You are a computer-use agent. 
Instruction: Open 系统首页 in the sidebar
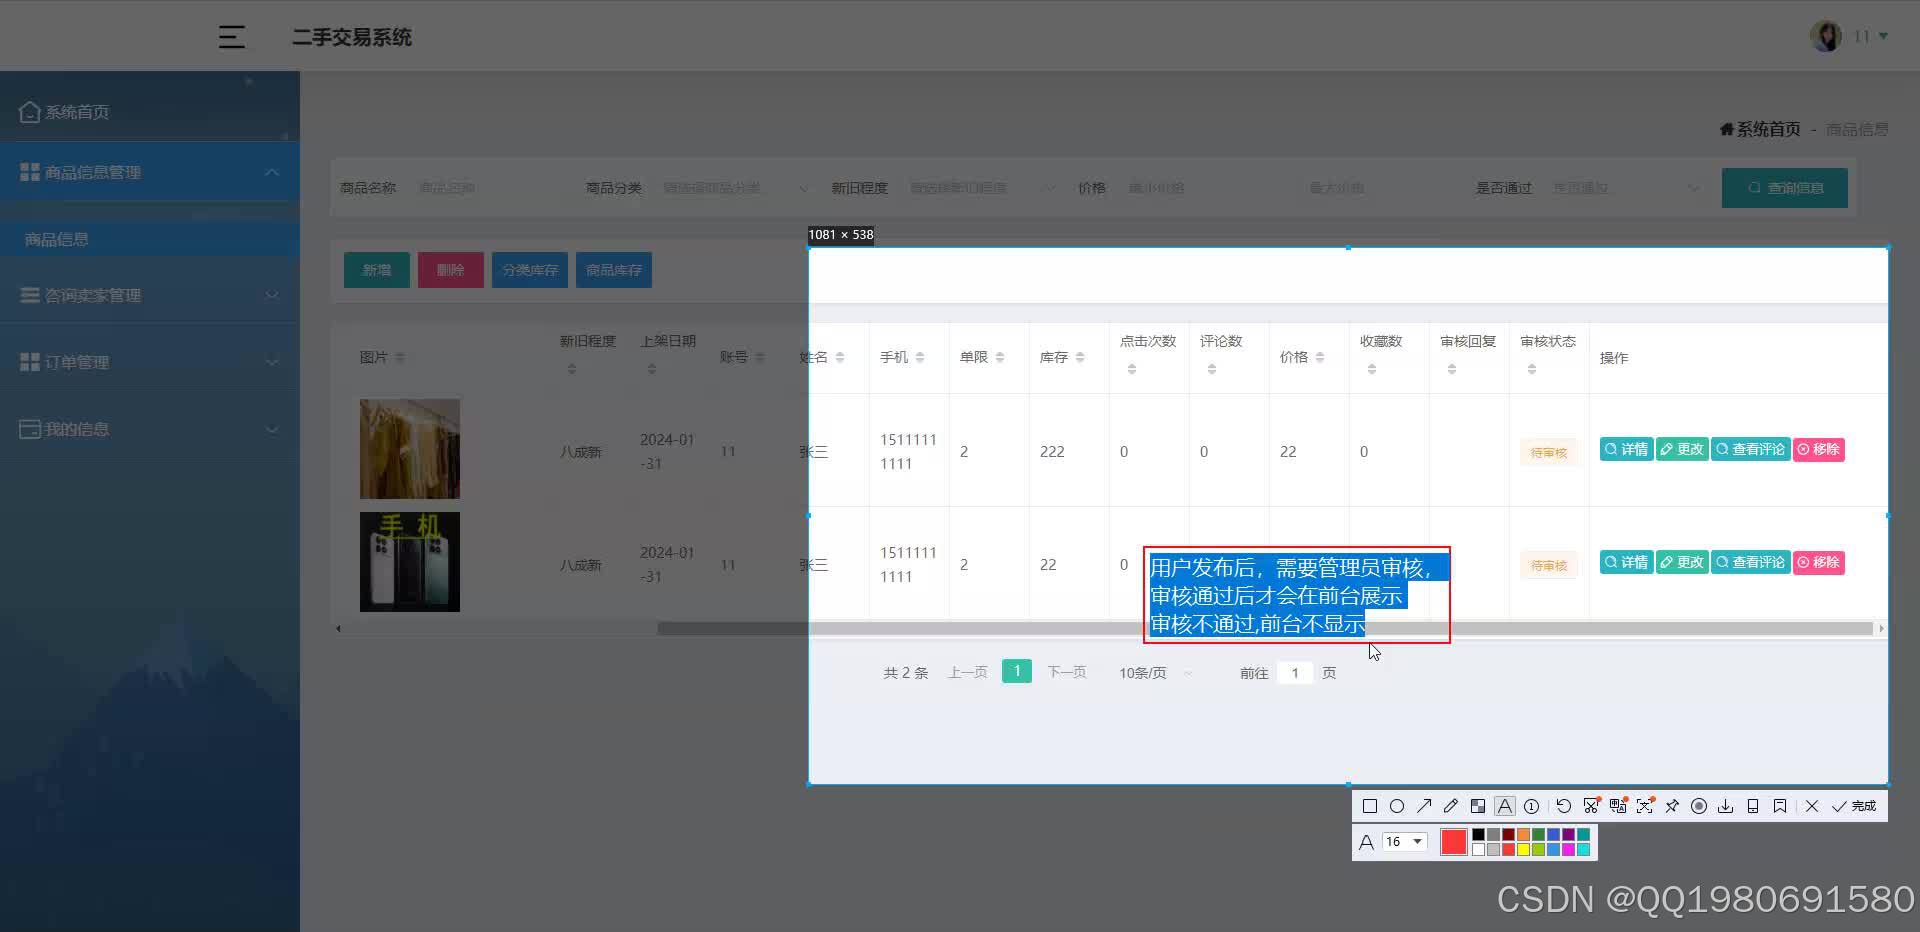[150, 112]
